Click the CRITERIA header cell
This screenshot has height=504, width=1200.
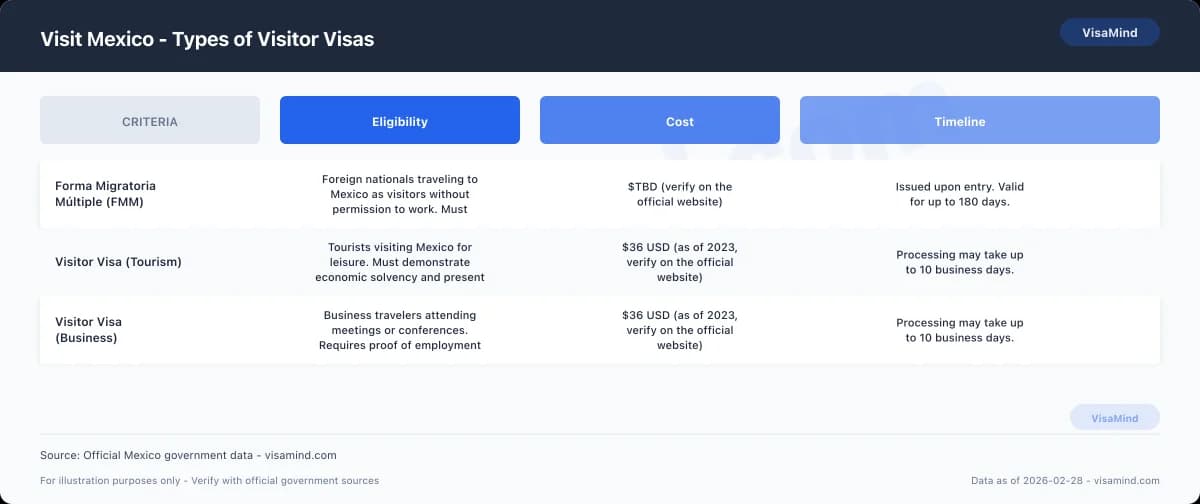150,121
